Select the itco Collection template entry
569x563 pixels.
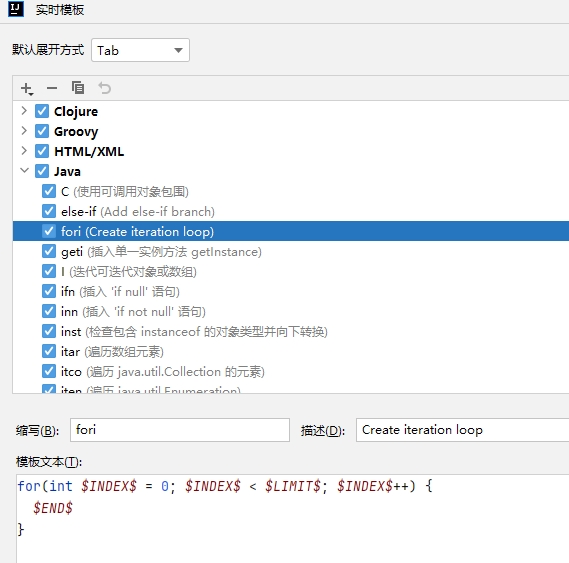point(163,372)
